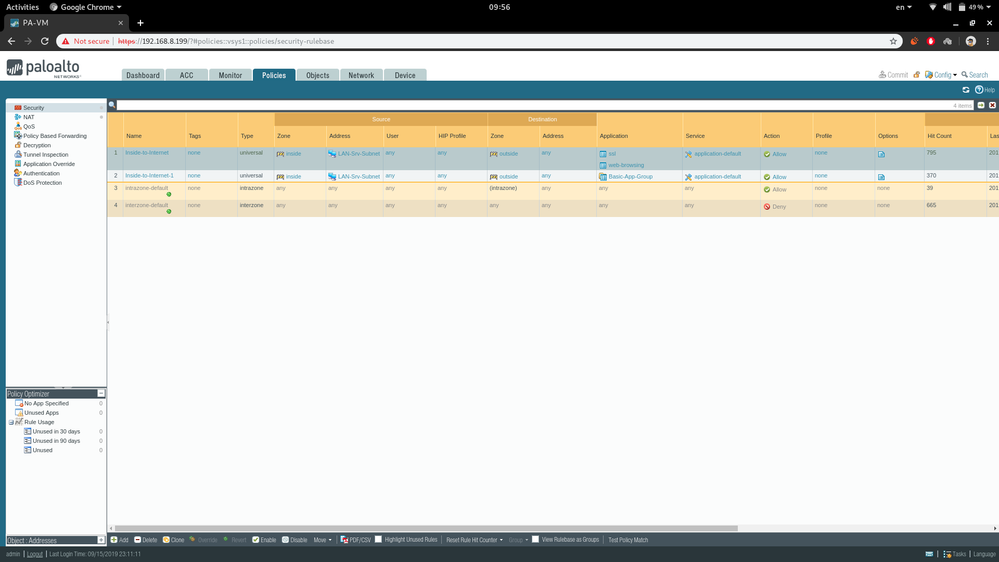
Task: Open the Move dropdown
Action: tap(322, 540)
